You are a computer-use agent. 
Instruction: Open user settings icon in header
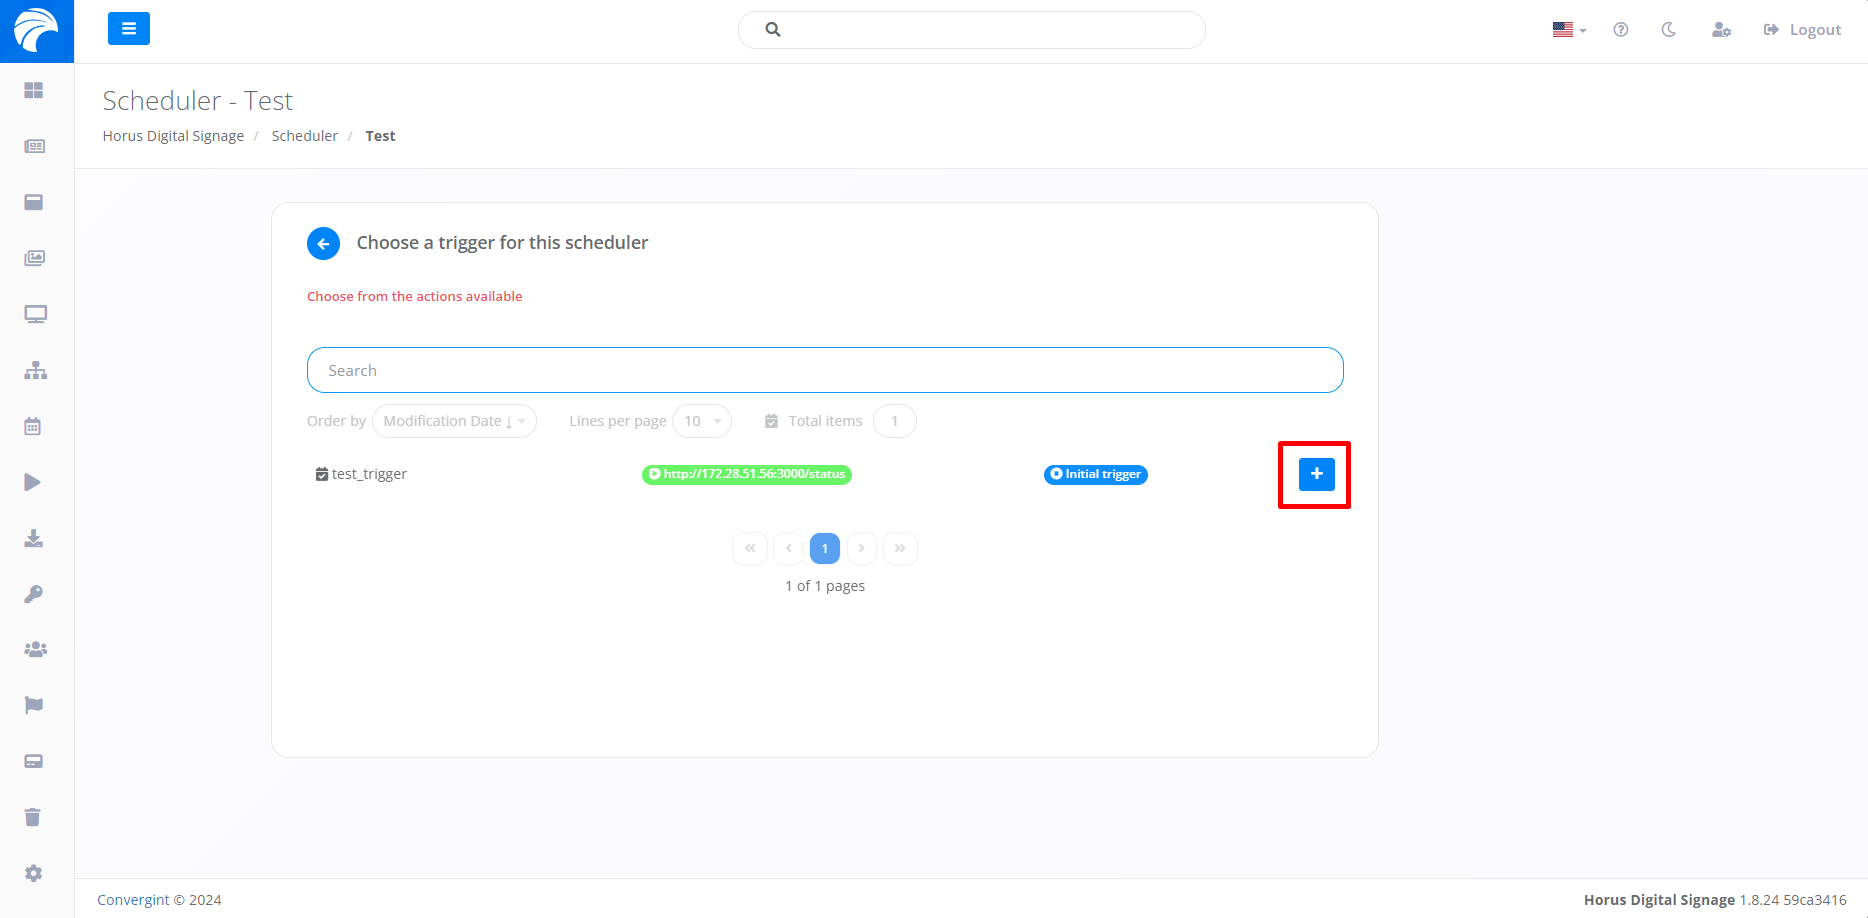coord(1721,30)
